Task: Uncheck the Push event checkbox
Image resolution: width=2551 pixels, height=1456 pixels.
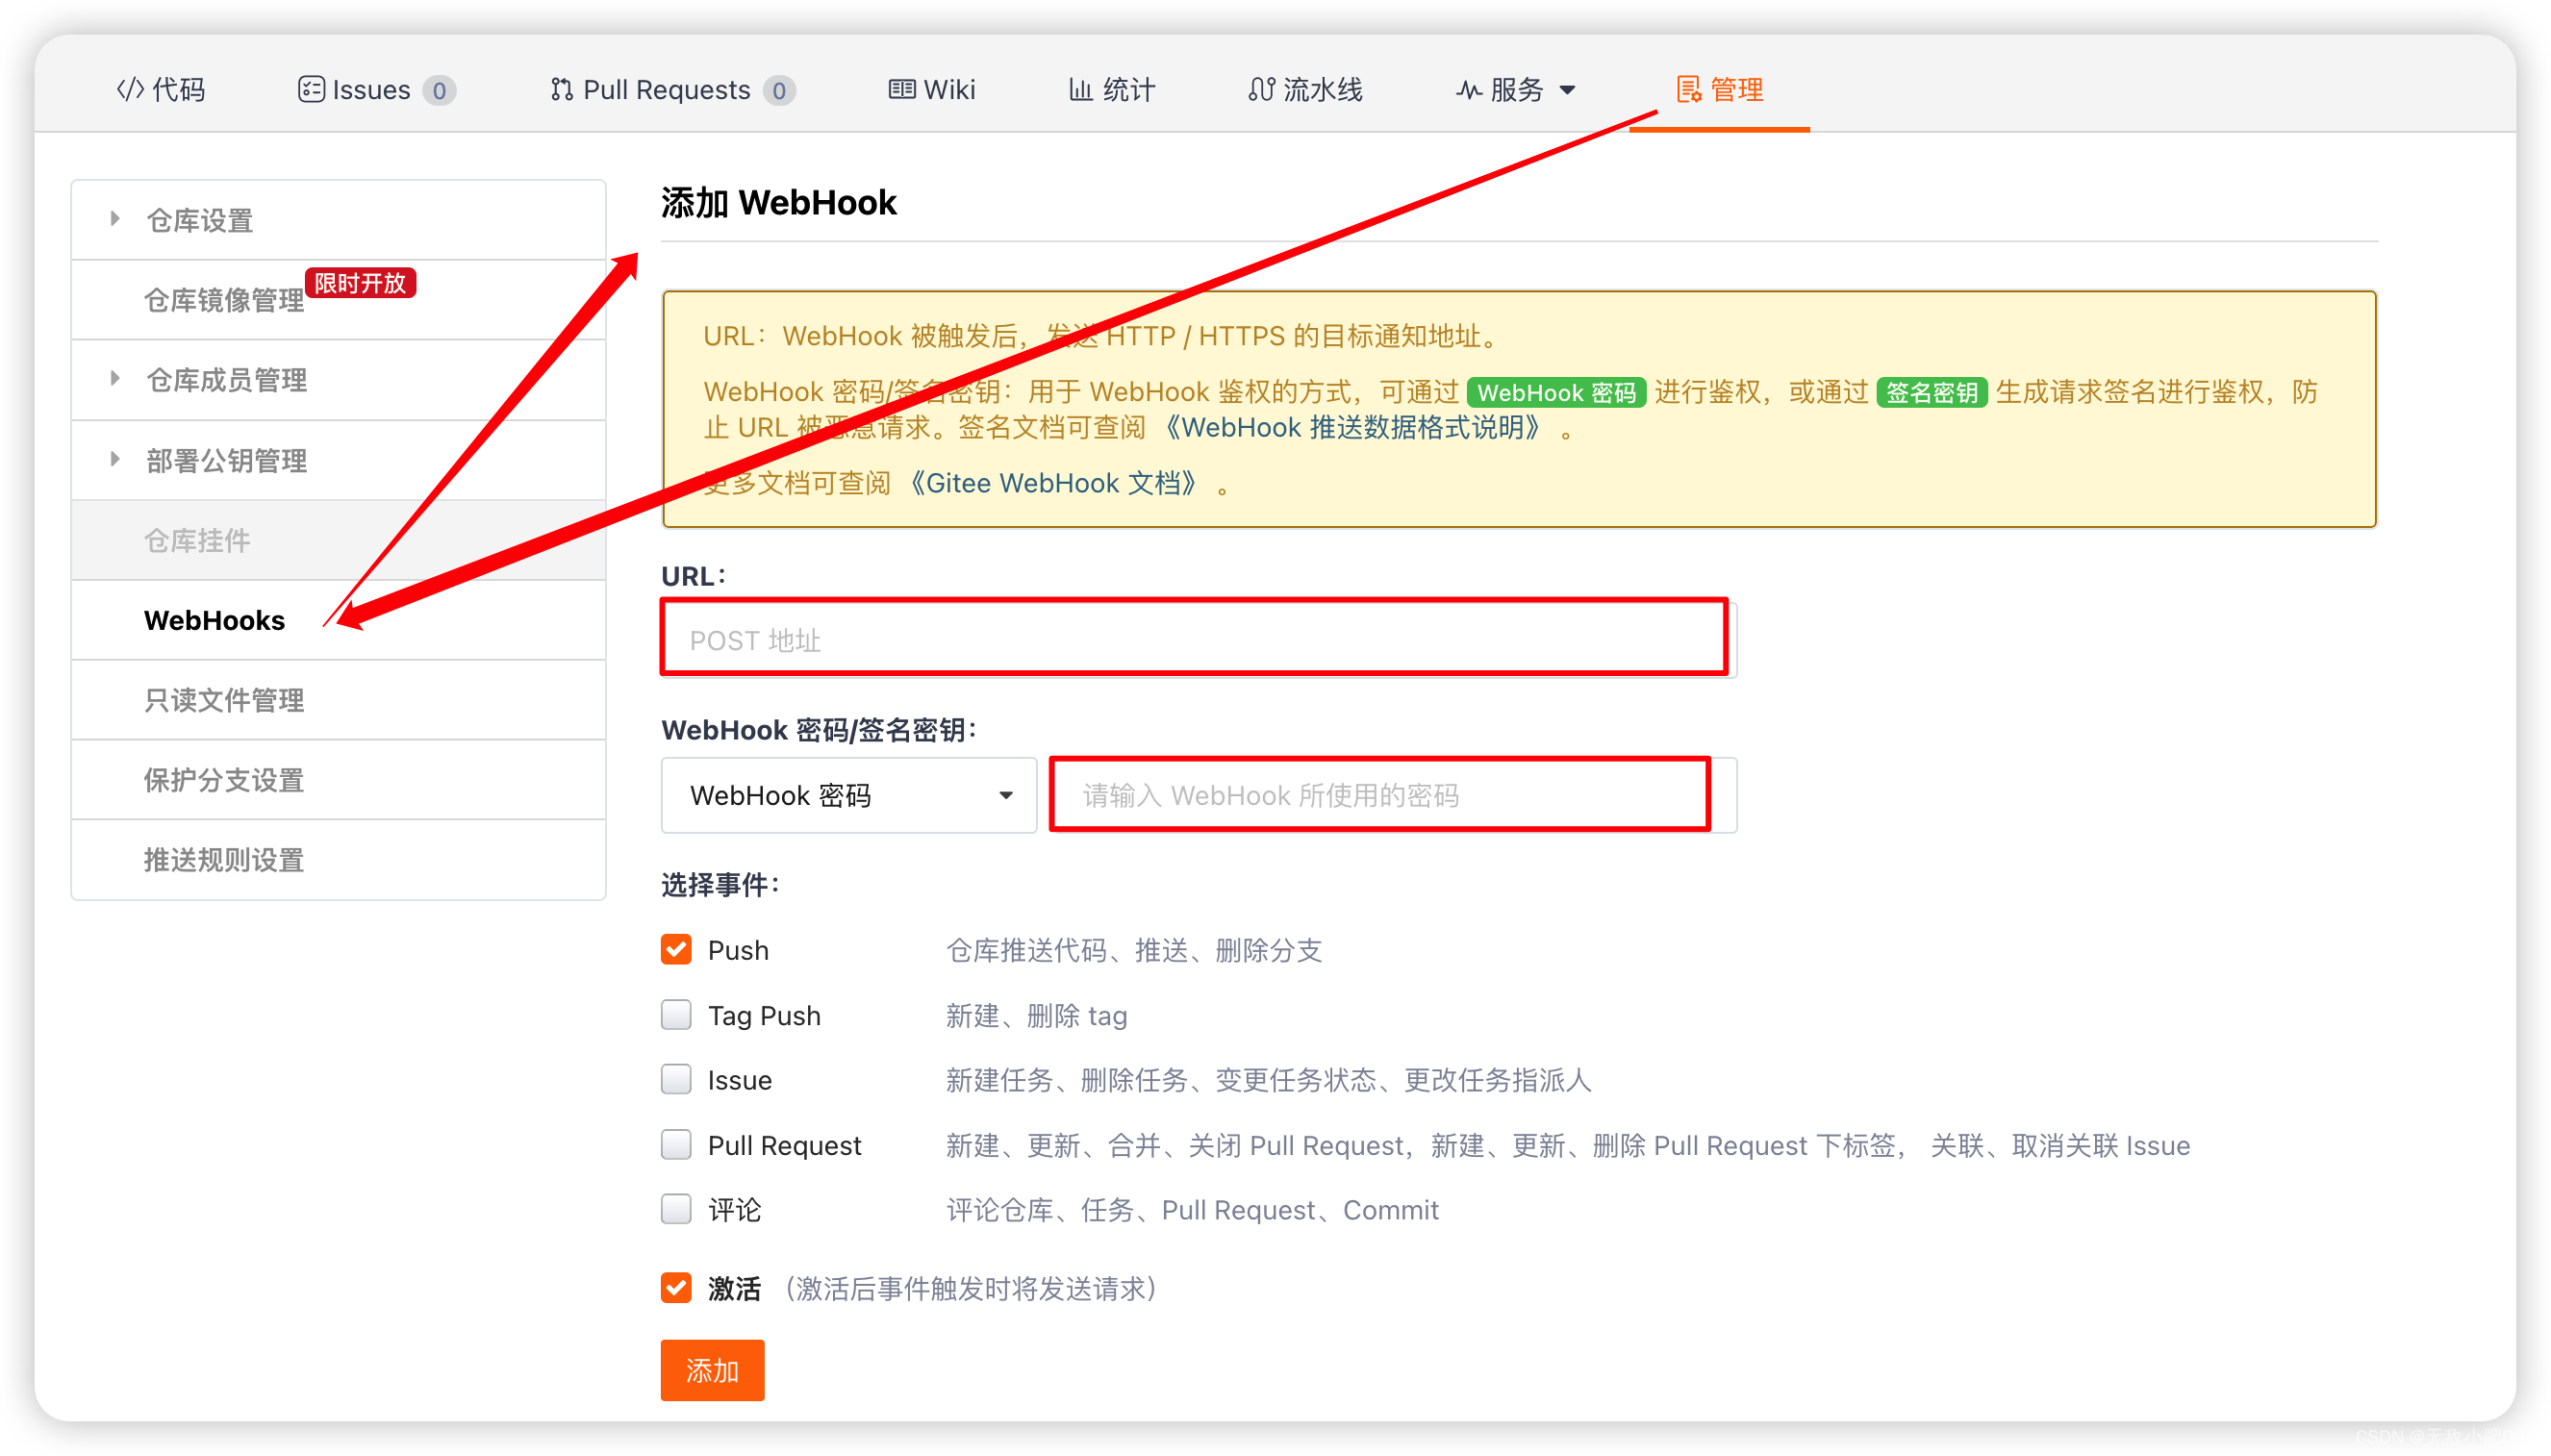Action: pos(676,949)
